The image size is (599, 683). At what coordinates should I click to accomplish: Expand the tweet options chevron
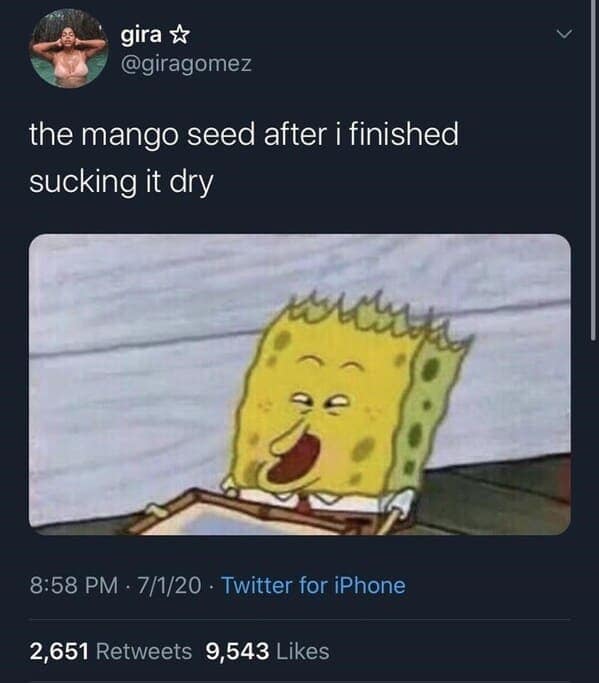(x=564, y=34)
